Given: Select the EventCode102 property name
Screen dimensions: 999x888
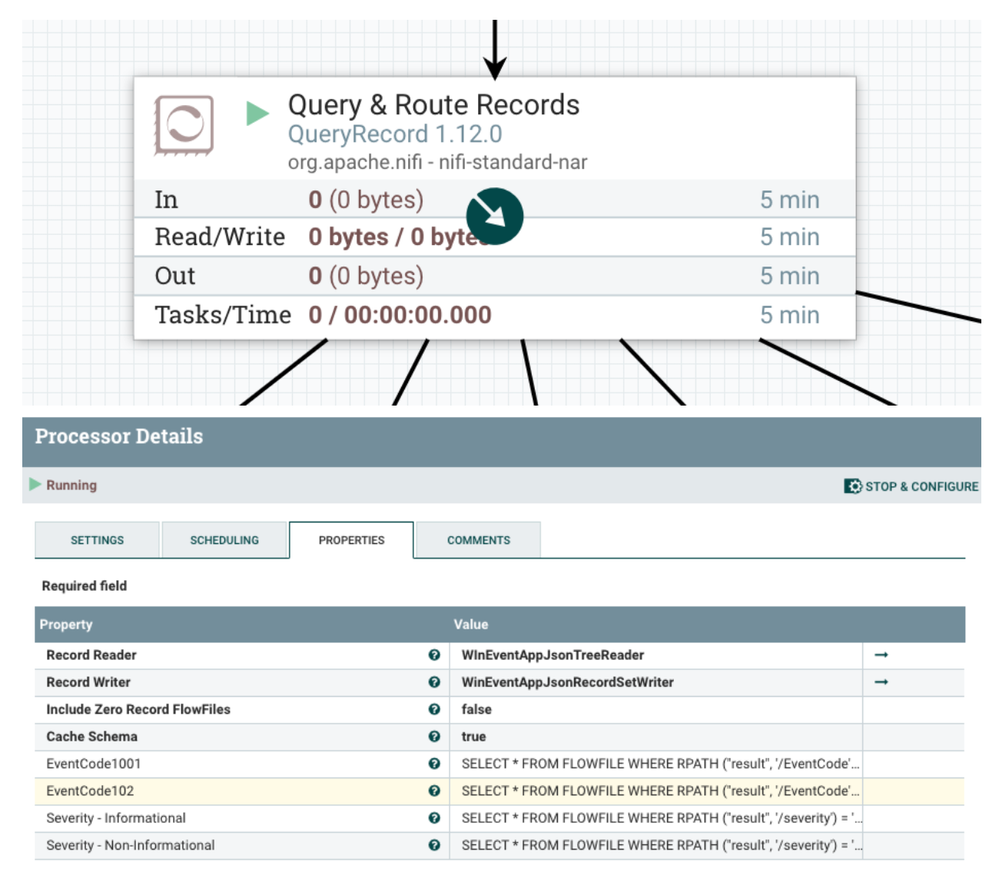Looking at the screenshot, I should (90, 791).
